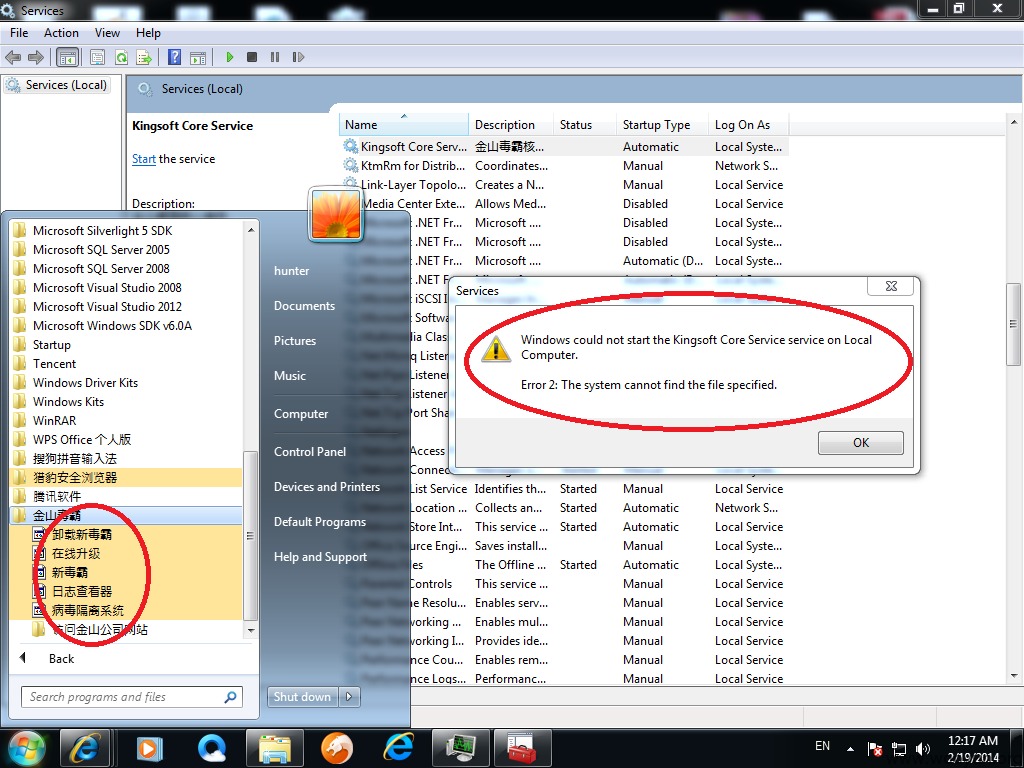Click the services list scroll-down arrow
This screenshot has height=768, width=1024.
click(1014, 676)
